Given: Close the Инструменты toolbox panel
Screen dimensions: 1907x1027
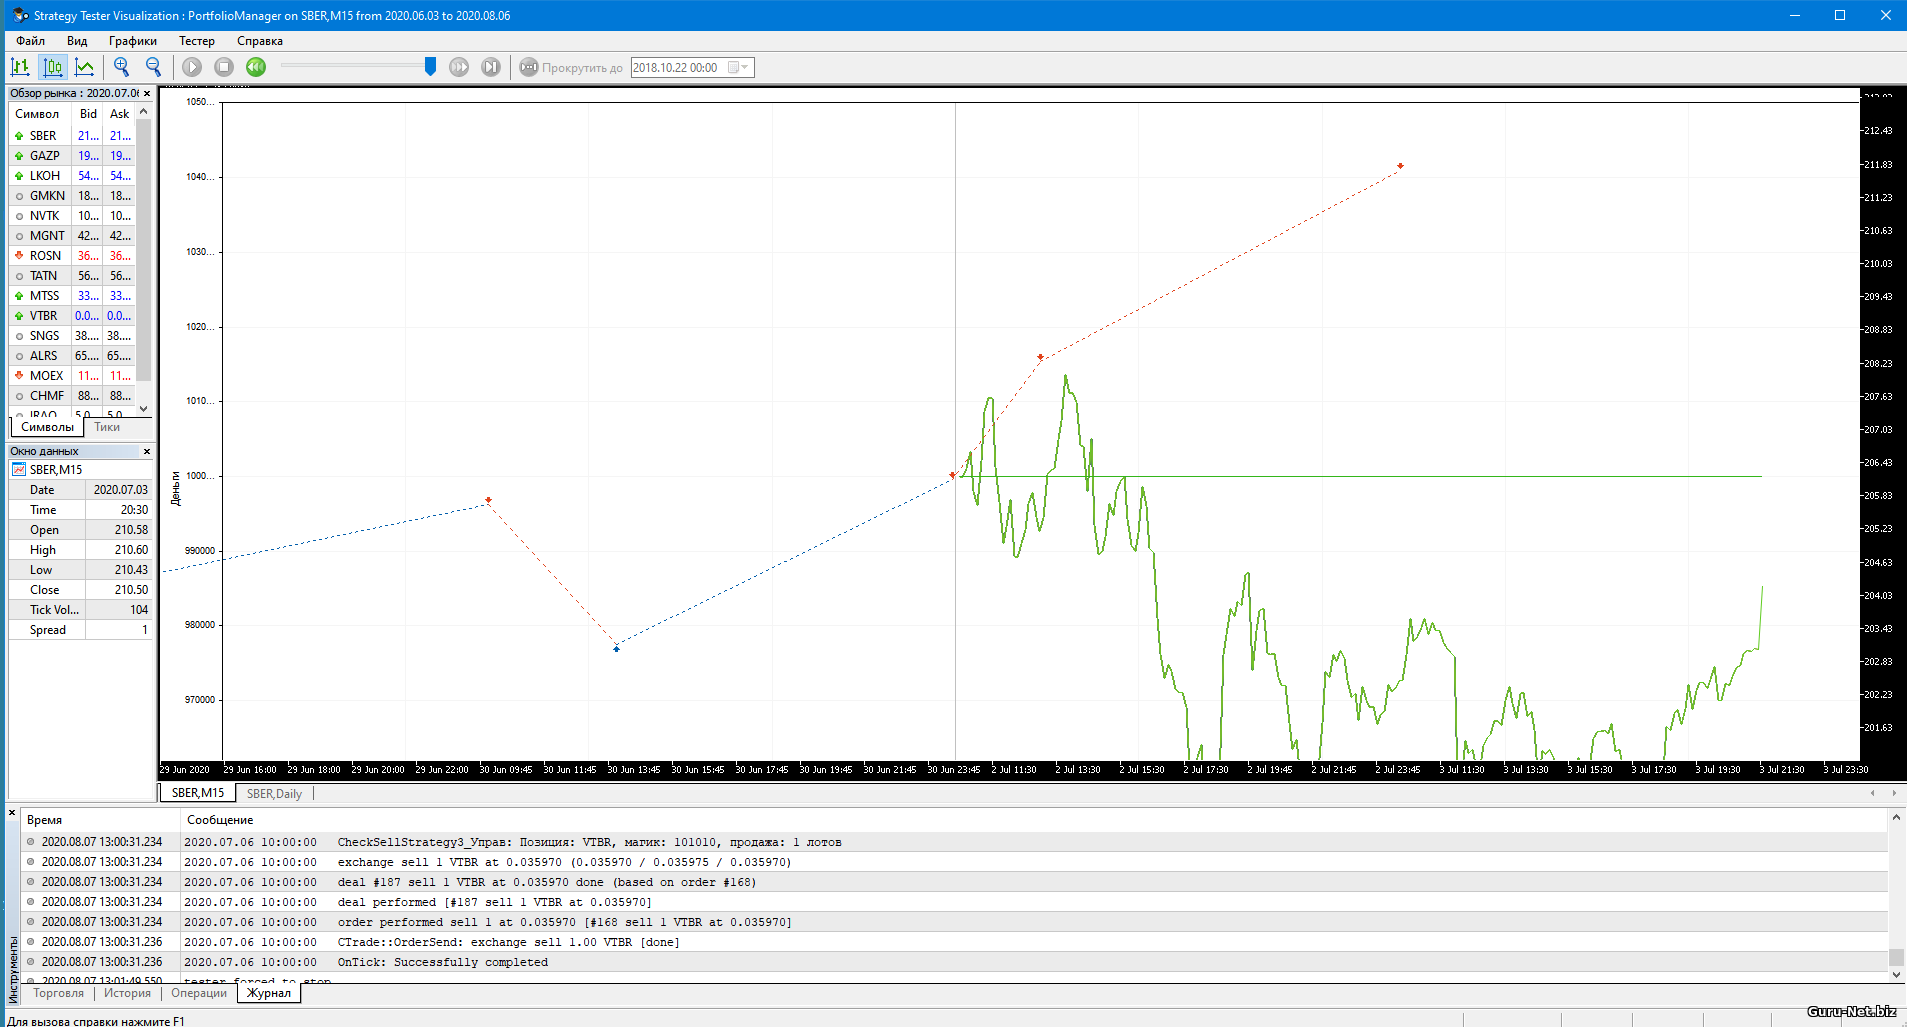Looking at the screenshot, I should (12, 813).
